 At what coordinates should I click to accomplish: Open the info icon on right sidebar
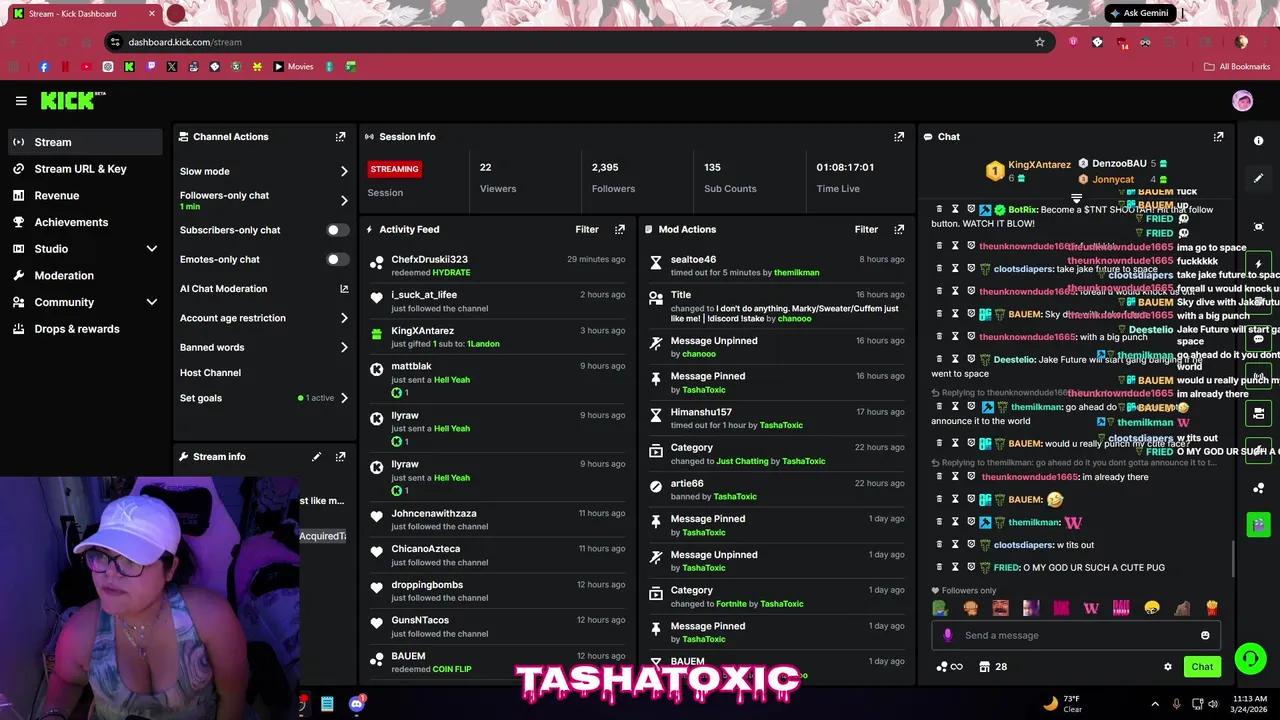coord(1258,141)
